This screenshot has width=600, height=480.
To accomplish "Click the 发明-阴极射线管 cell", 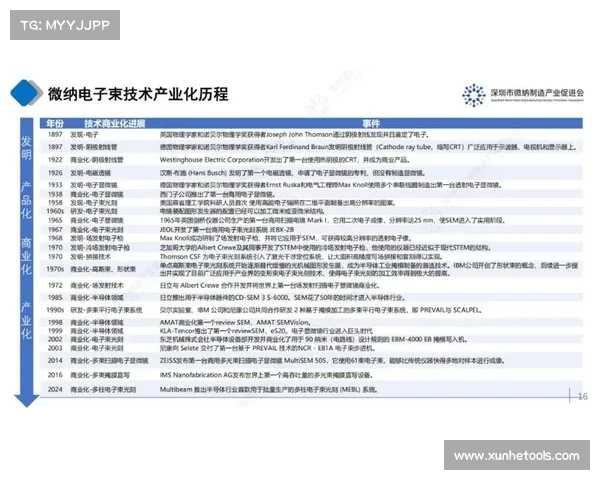I will coord(93,147).
